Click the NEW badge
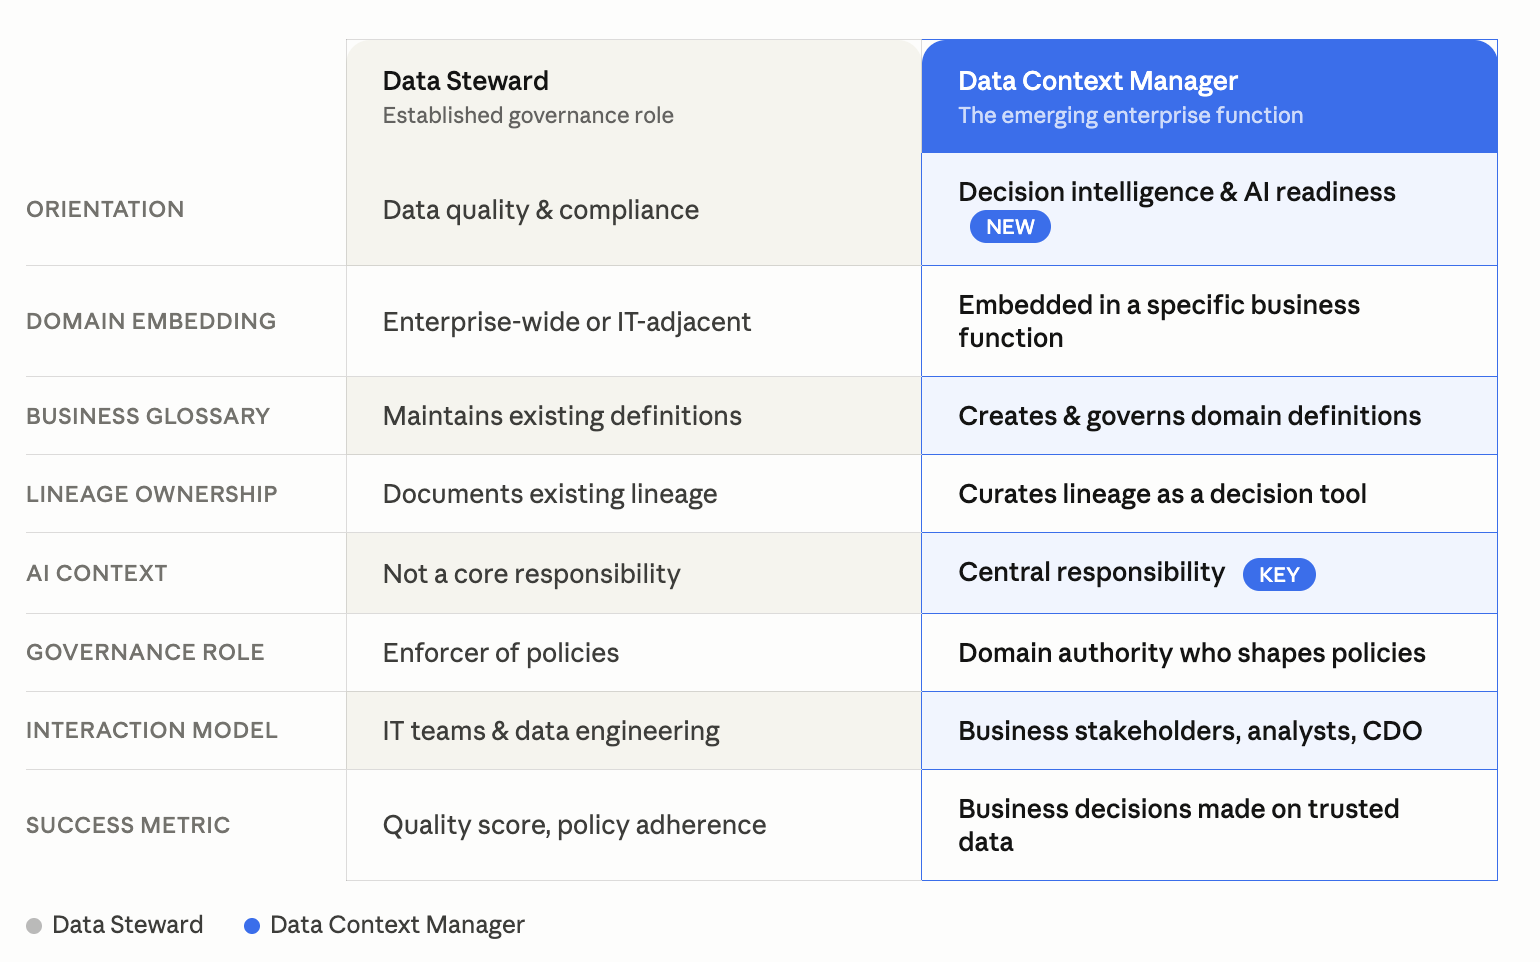 pos(1010,227)
